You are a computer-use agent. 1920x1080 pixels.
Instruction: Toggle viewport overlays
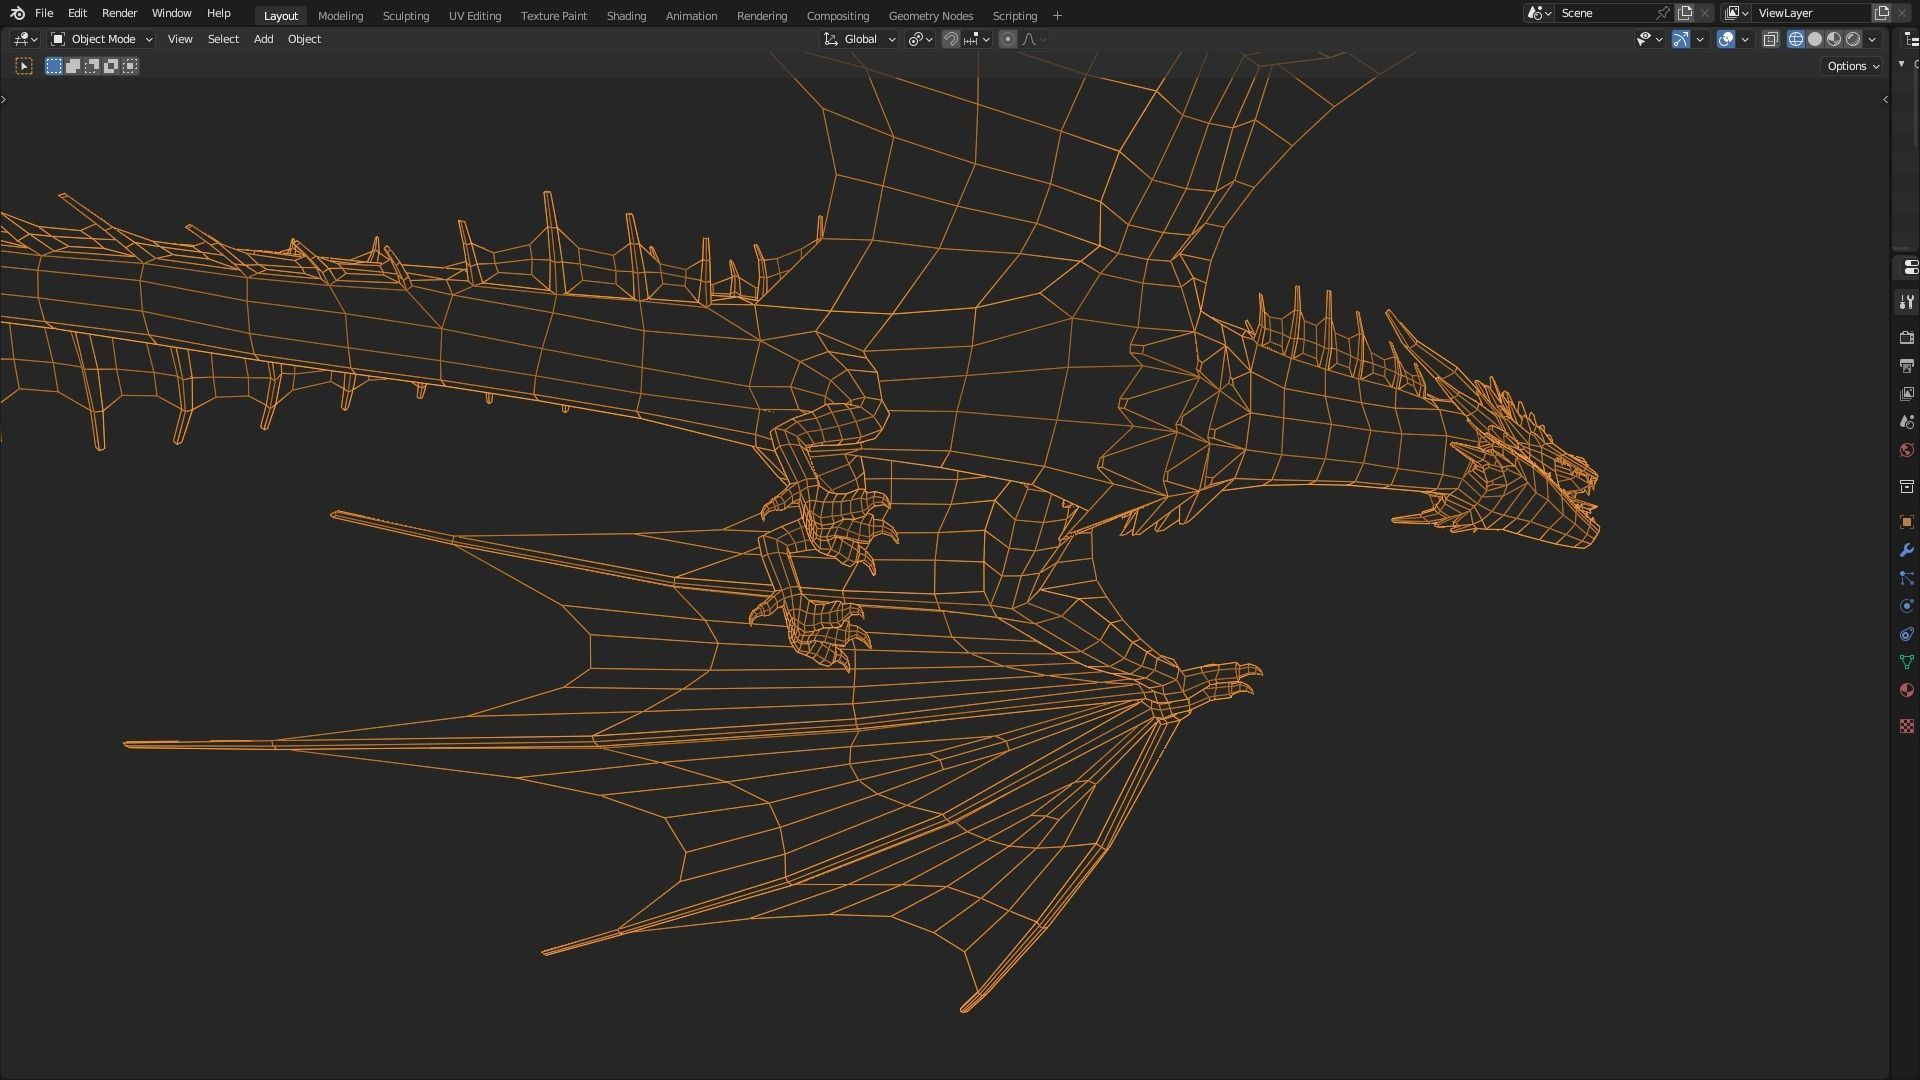pyautogui.click(x=1726, y=39)
